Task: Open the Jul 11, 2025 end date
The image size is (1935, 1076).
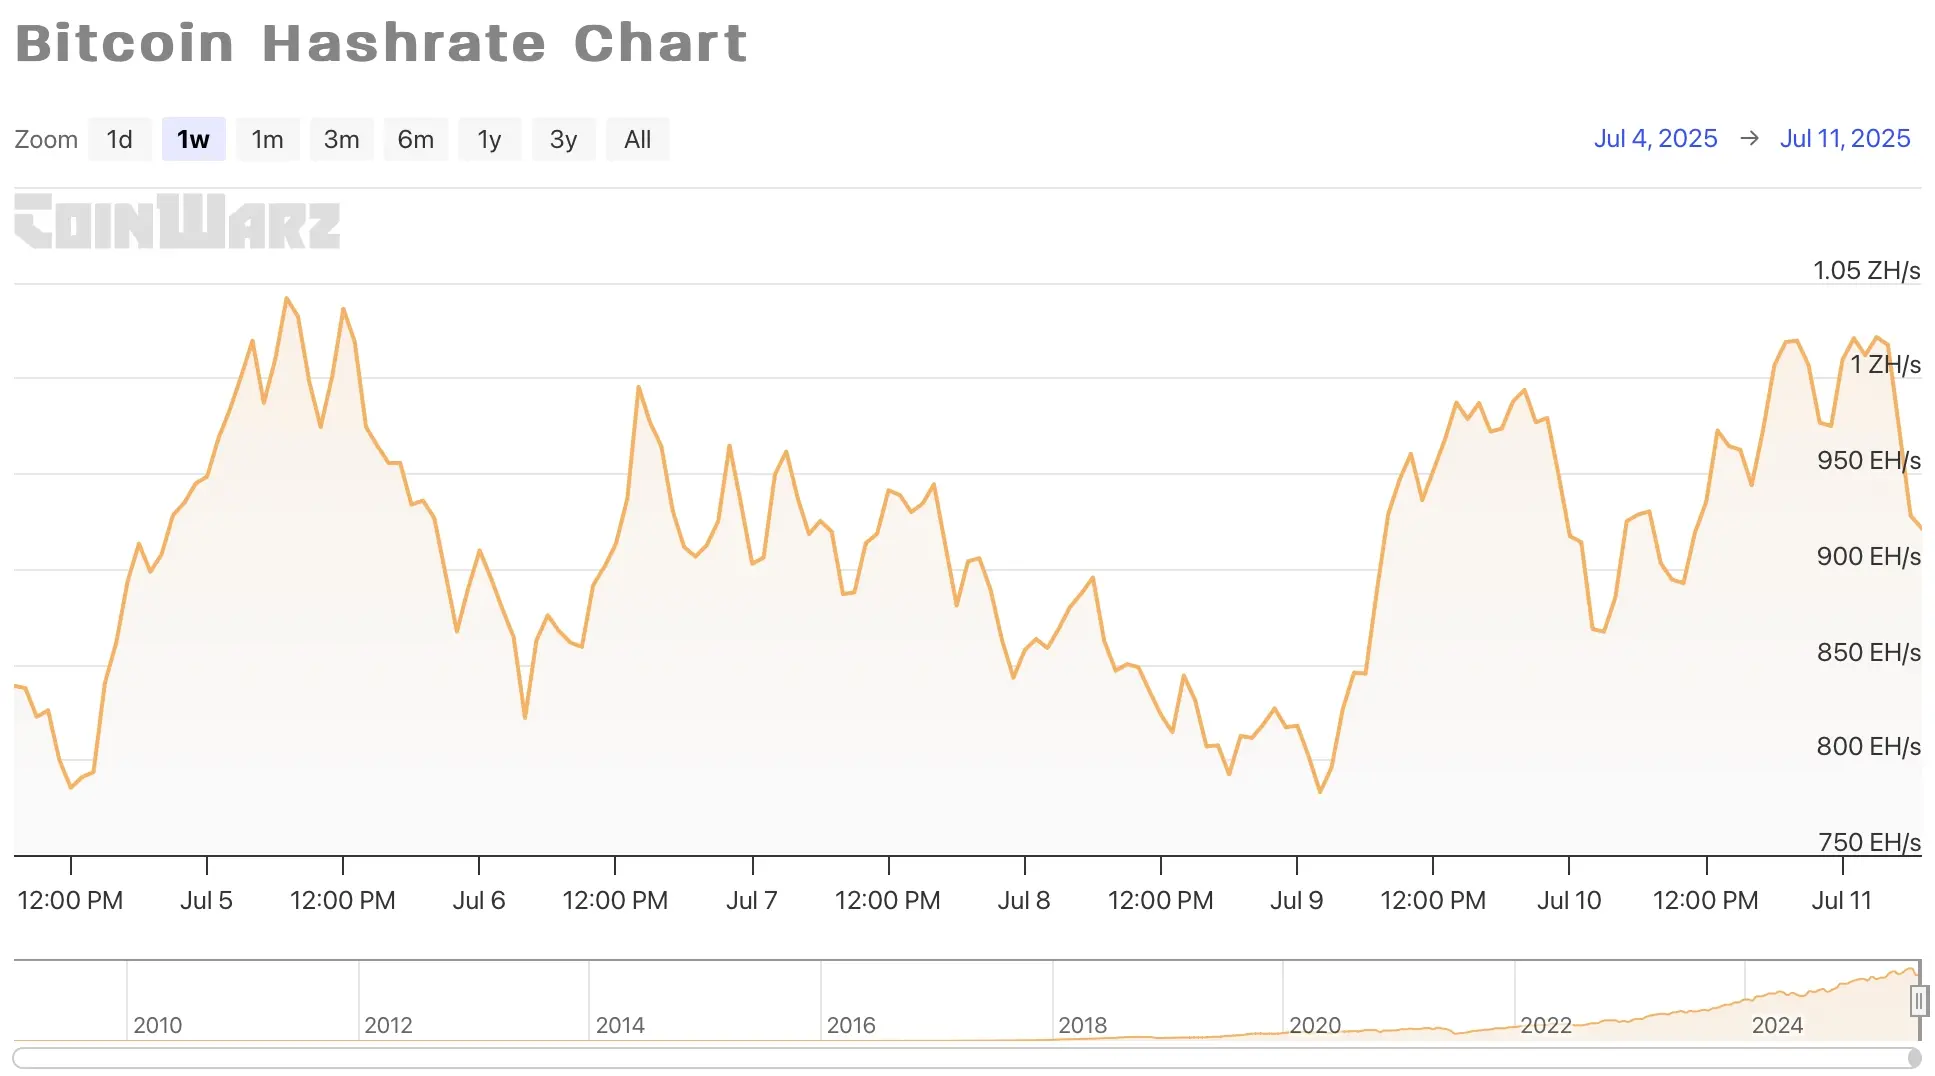Action: tap(1844, 138)
